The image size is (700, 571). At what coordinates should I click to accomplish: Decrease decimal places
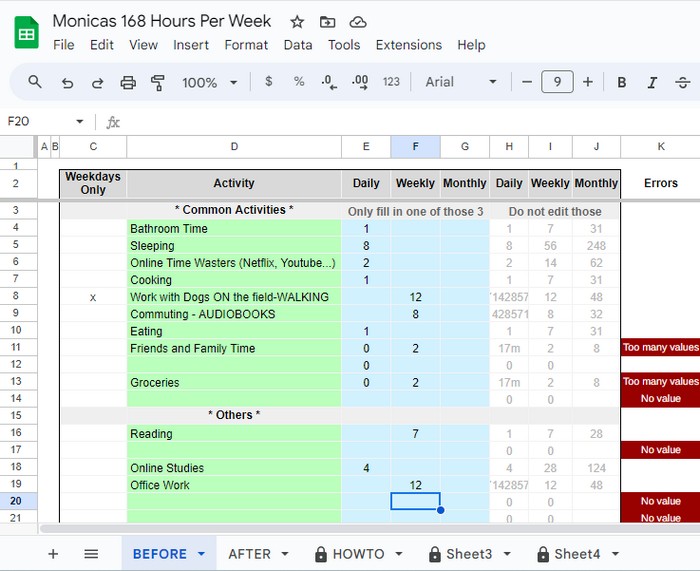(329, 83)
